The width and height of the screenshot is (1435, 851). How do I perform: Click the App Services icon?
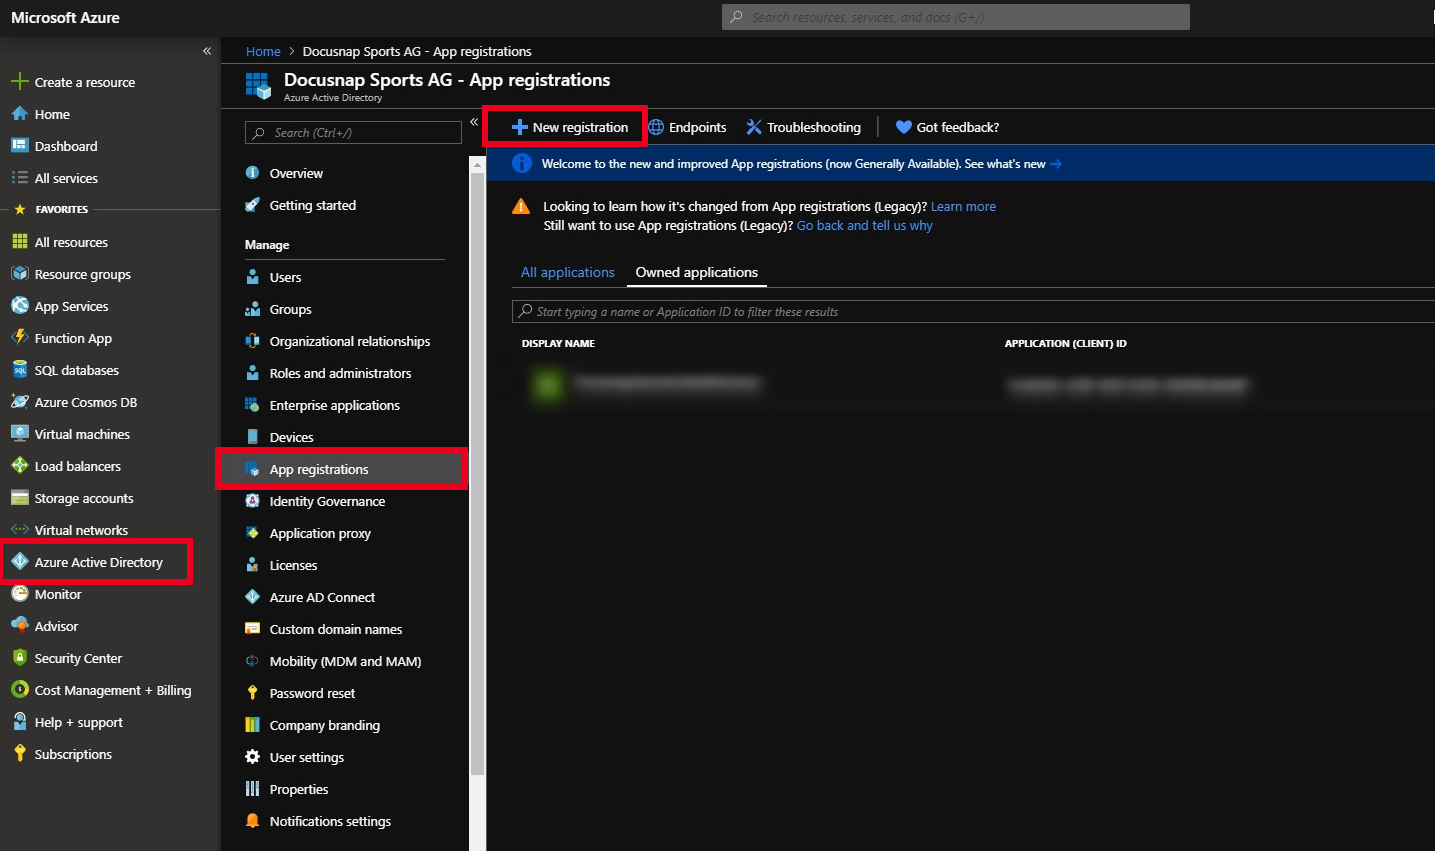(x=19, y=306)
